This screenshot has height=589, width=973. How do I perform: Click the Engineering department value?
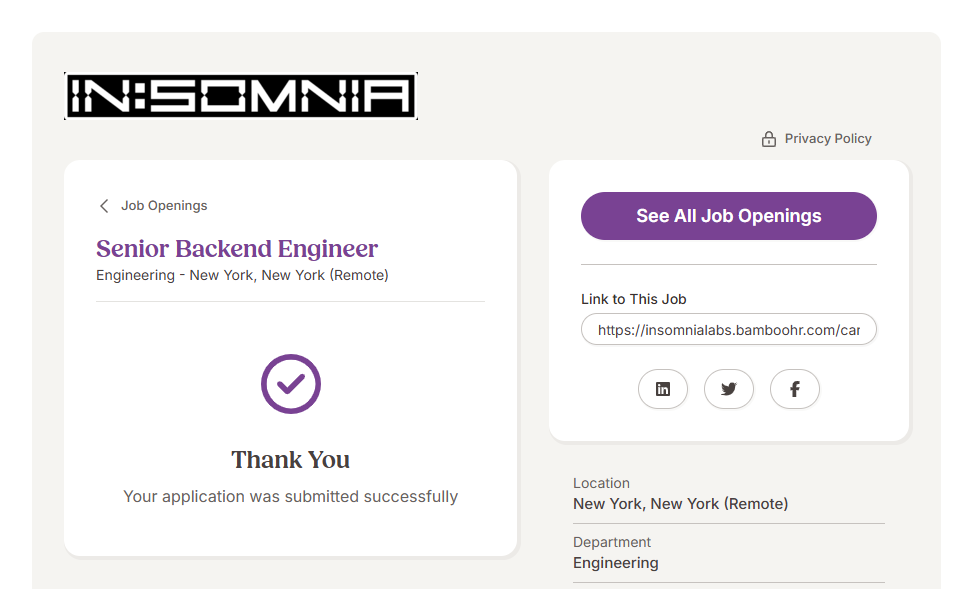coord(616,563)
